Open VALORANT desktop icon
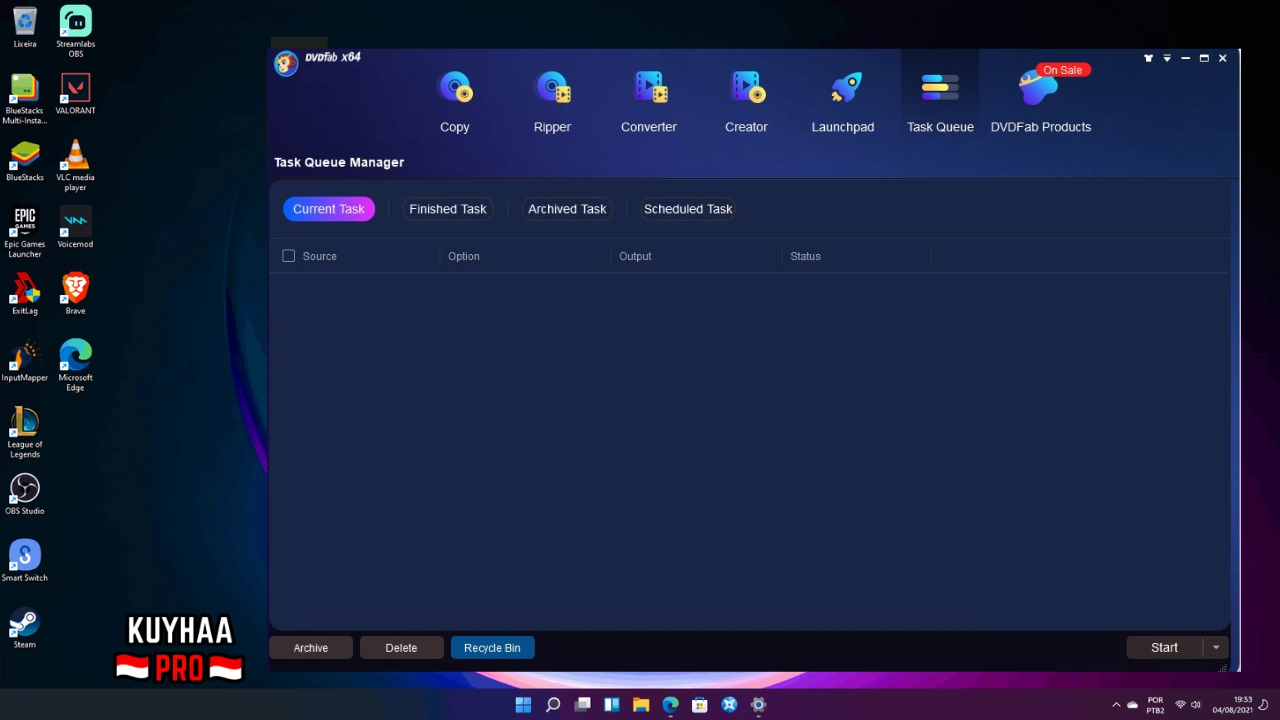Viewport: 1280px width, 720px height. tap(76, 94)
